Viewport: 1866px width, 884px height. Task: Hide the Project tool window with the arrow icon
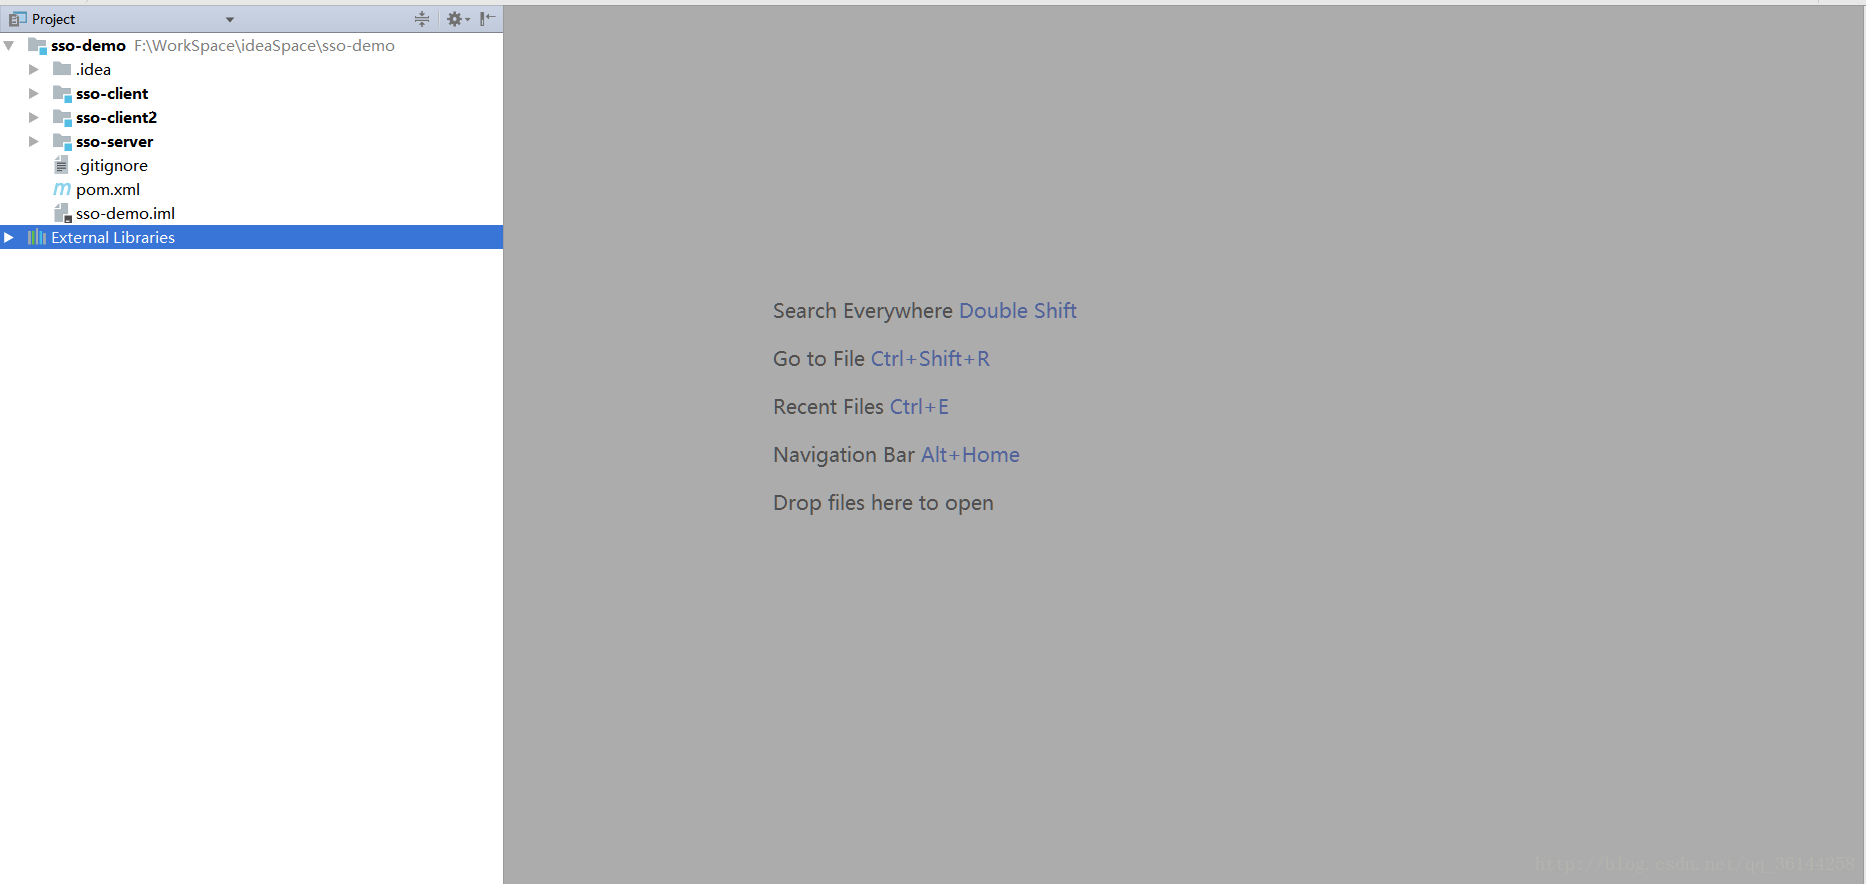pos(487,19)
